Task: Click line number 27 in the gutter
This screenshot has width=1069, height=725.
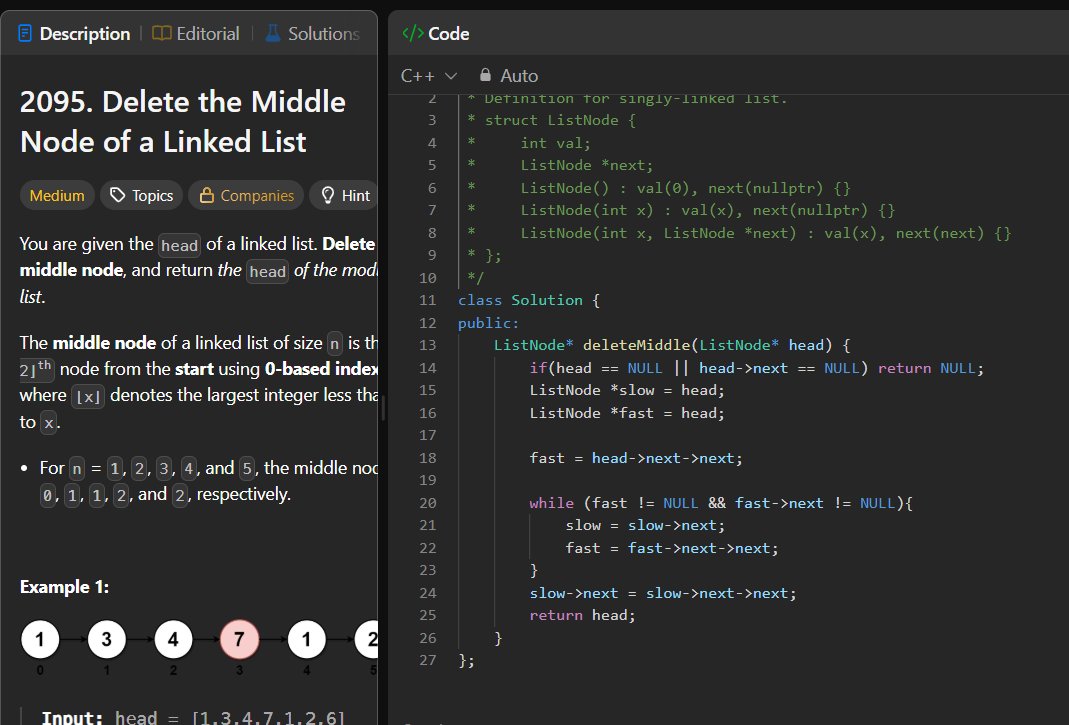Action: (x=427, y=660)
